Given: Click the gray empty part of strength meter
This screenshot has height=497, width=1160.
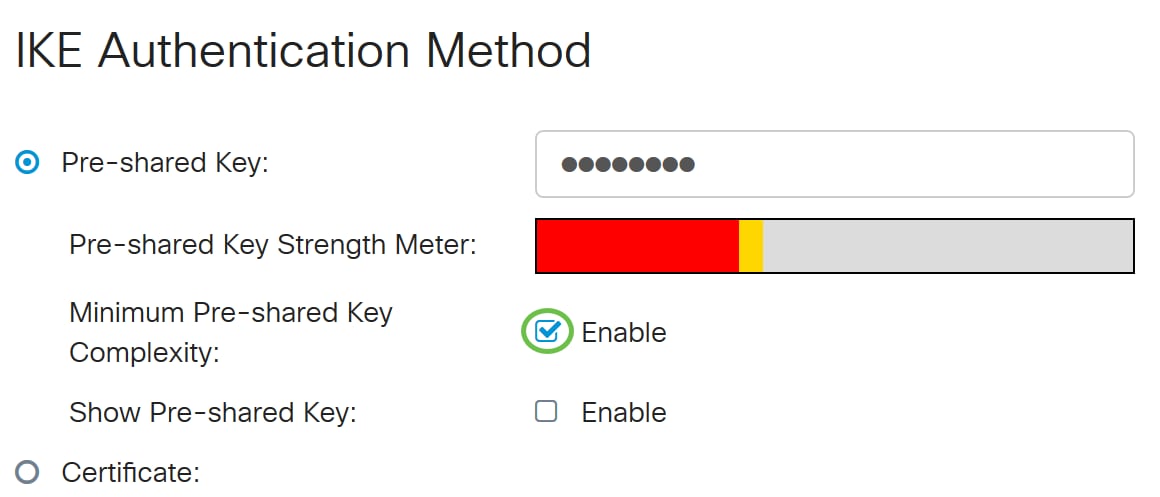Looking at the screenshot, I should (947, 246).
